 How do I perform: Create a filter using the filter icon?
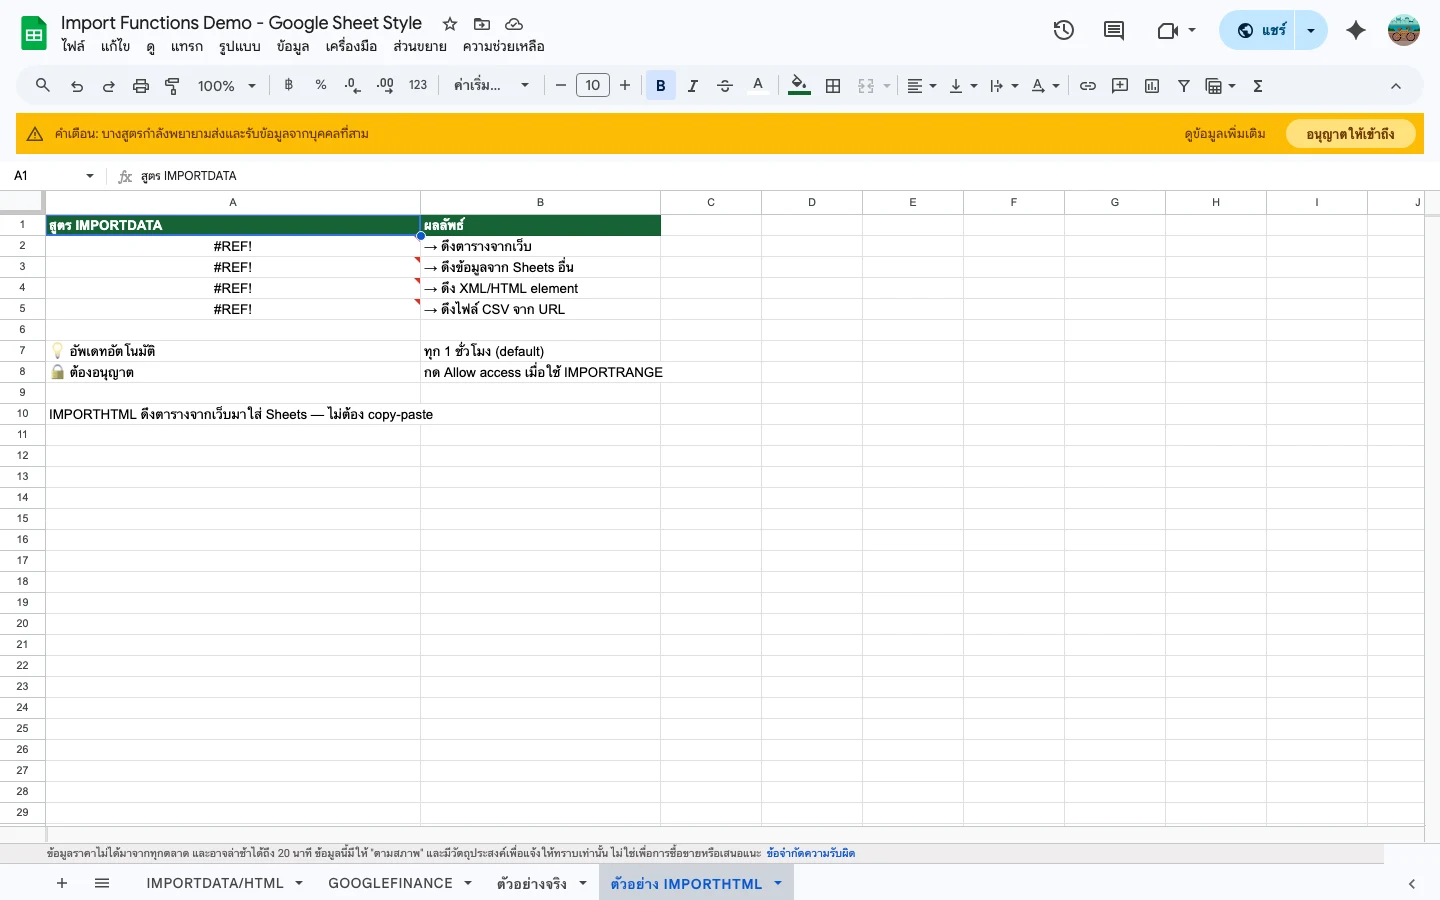click(1184, 86)
